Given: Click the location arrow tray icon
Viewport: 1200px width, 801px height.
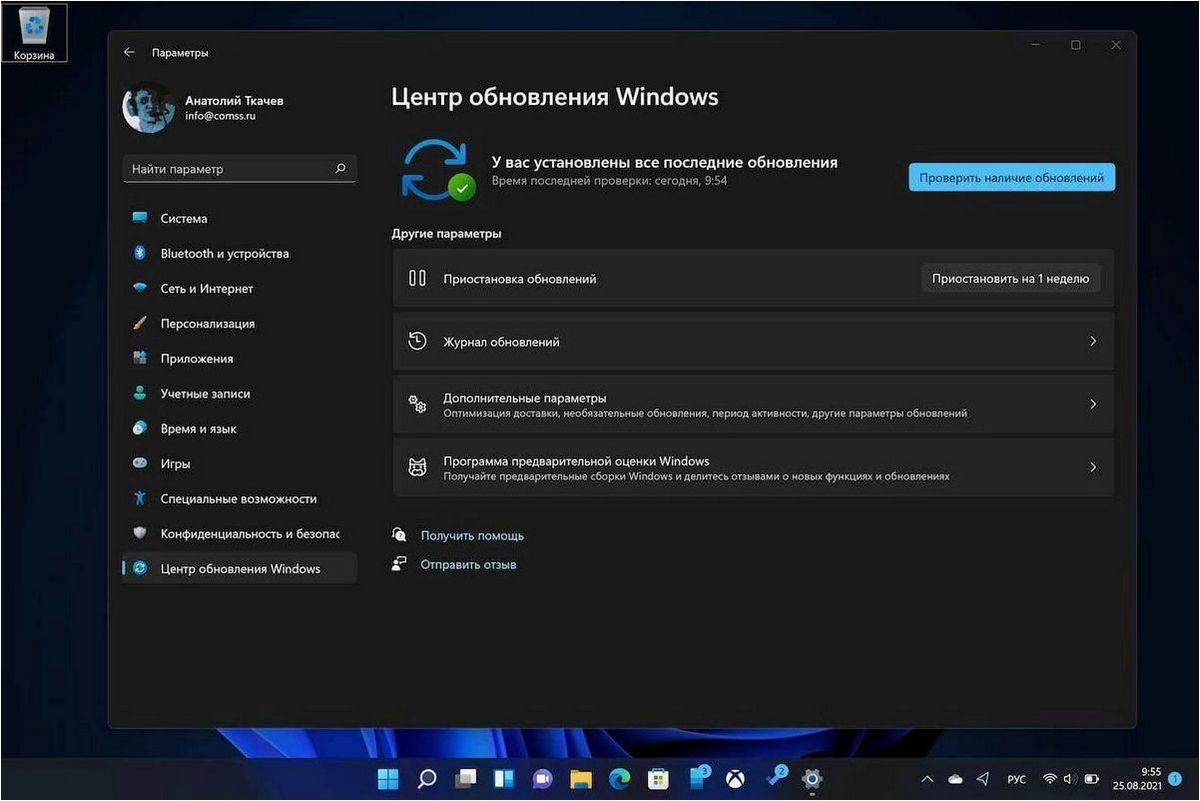Looking at the screenshot, I should pos(983,778).
